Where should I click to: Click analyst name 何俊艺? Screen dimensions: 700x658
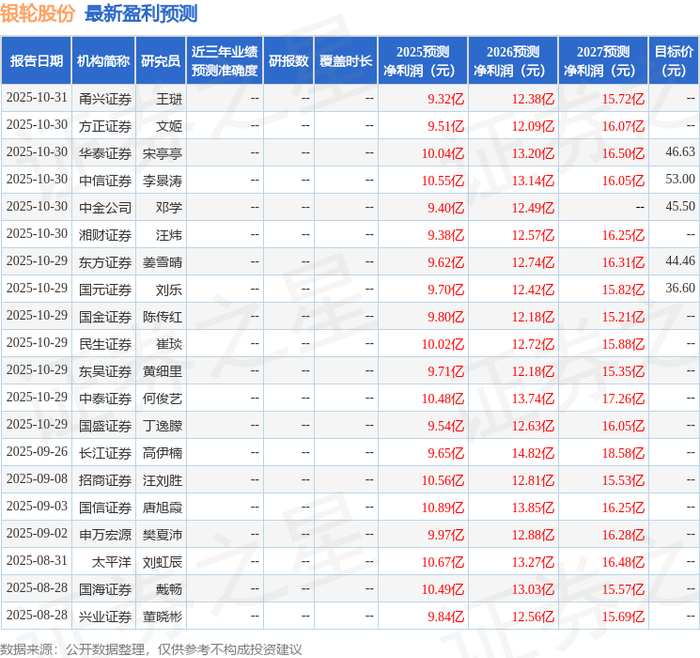click(x=162, y=398)
